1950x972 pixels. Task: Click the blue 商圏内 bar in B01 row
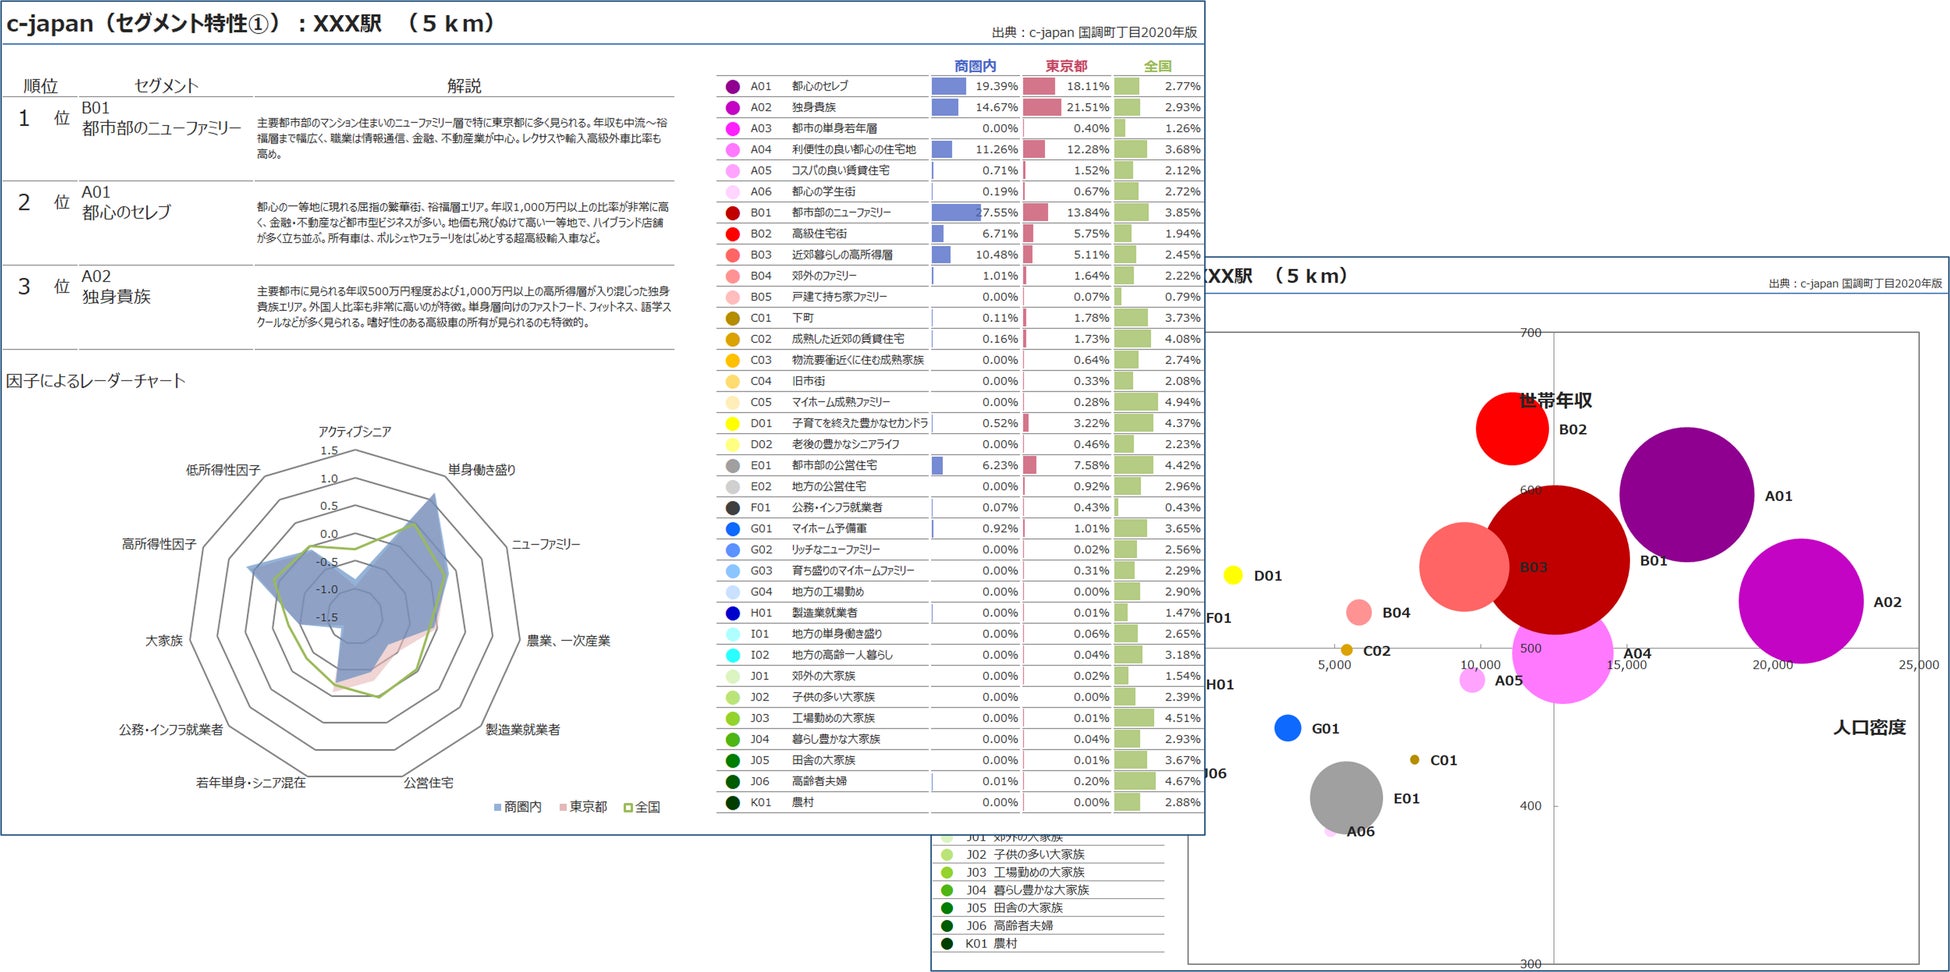coord(957,213)
